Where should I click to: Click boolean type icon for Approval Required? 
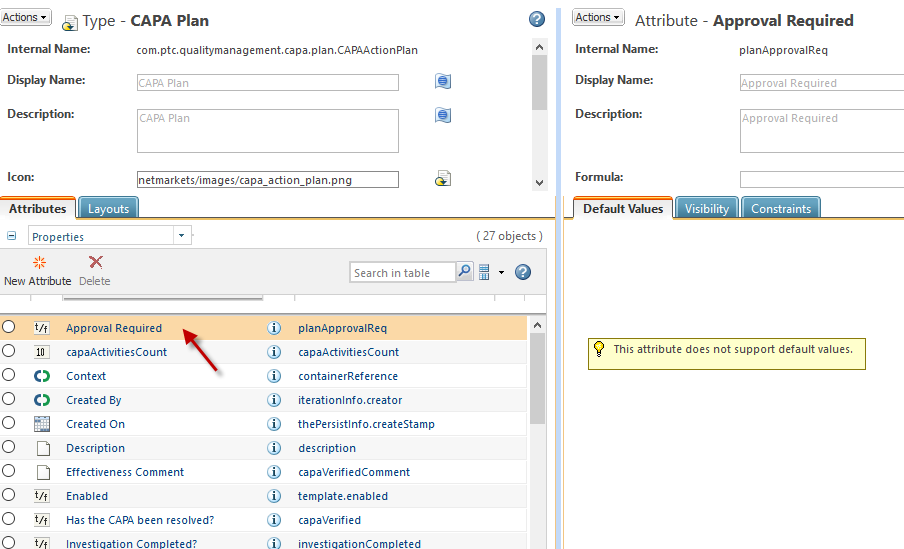click(x=42, y=328)
